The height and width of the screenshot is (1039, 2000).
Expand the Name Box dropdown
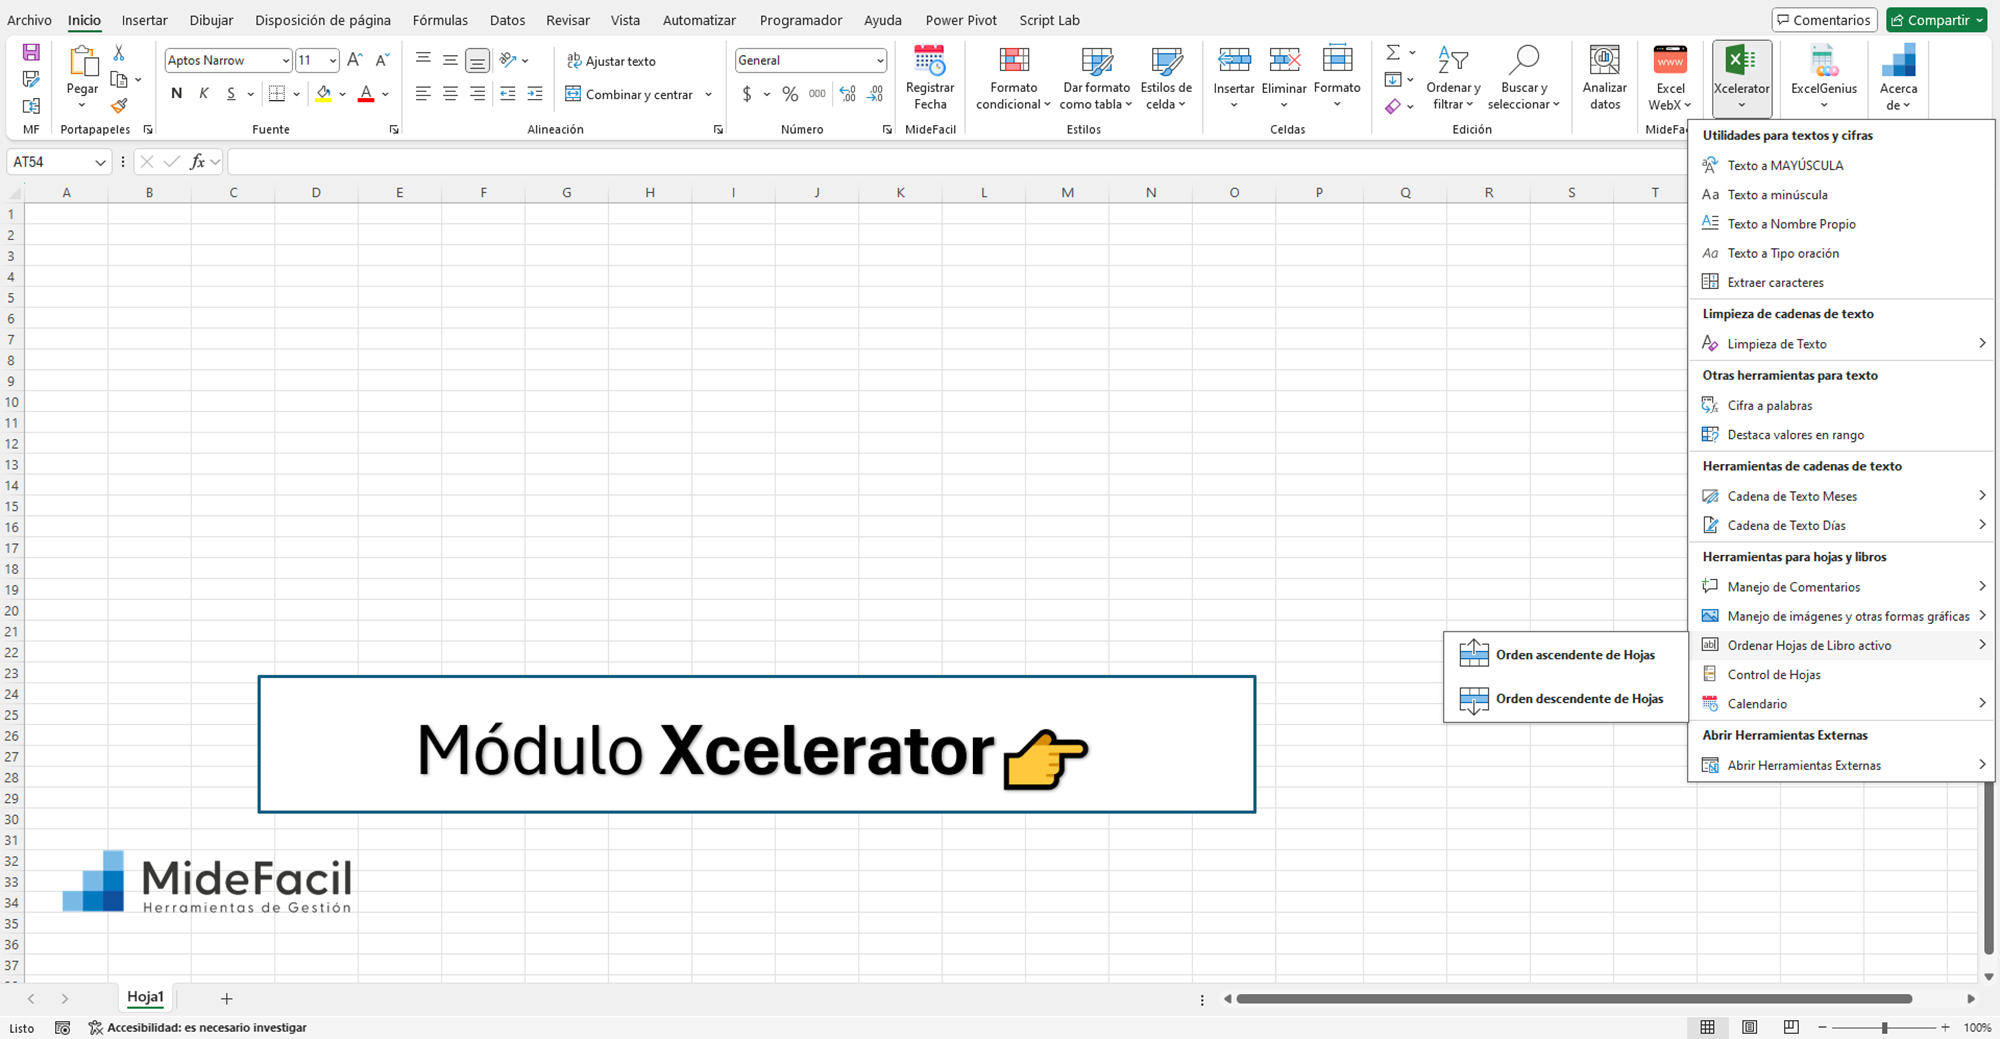pos(100,162)
